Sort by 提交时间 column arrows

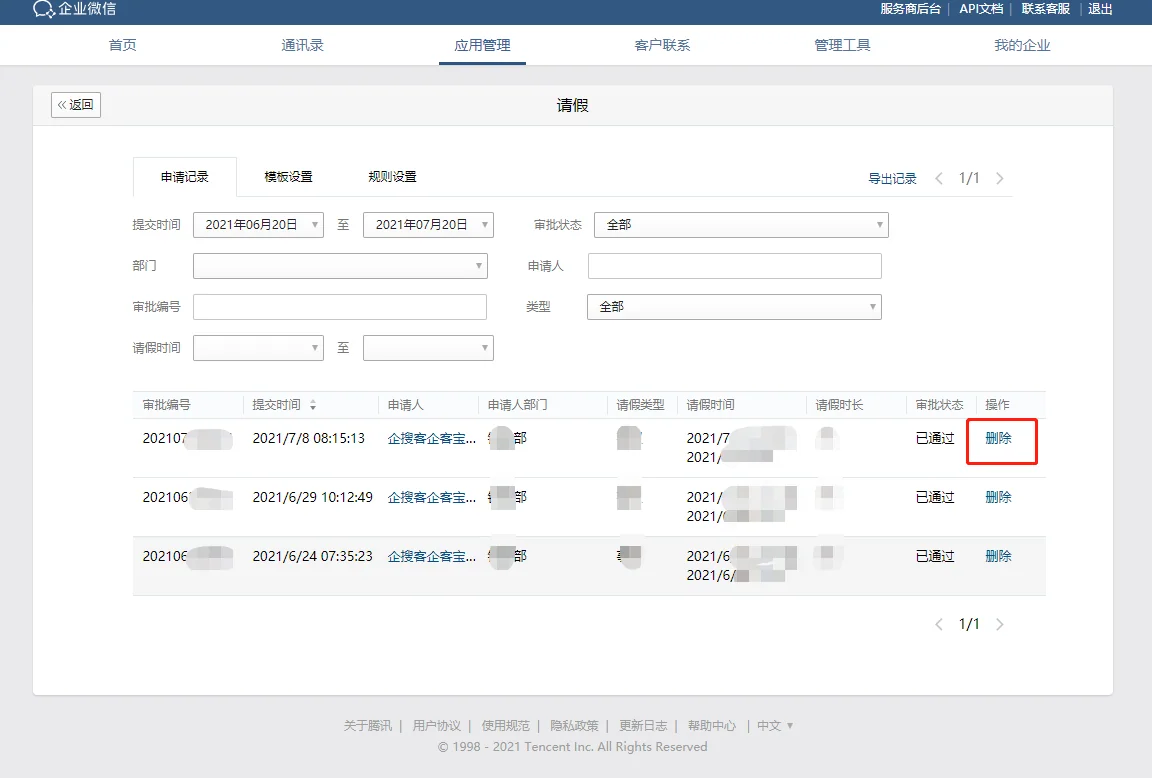coord(313,406)
